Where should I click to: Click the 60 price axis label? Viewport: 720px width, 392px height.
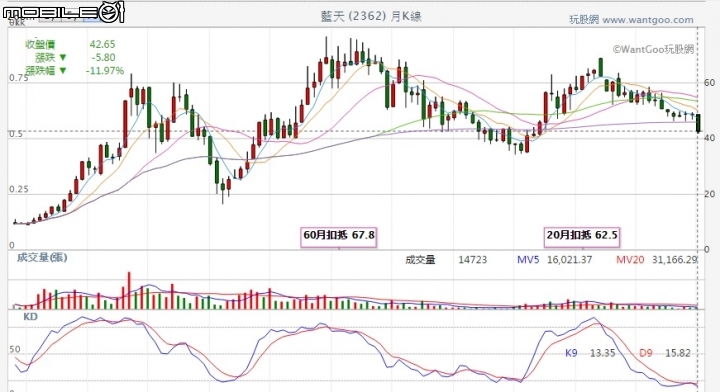[x=709, y=83]
